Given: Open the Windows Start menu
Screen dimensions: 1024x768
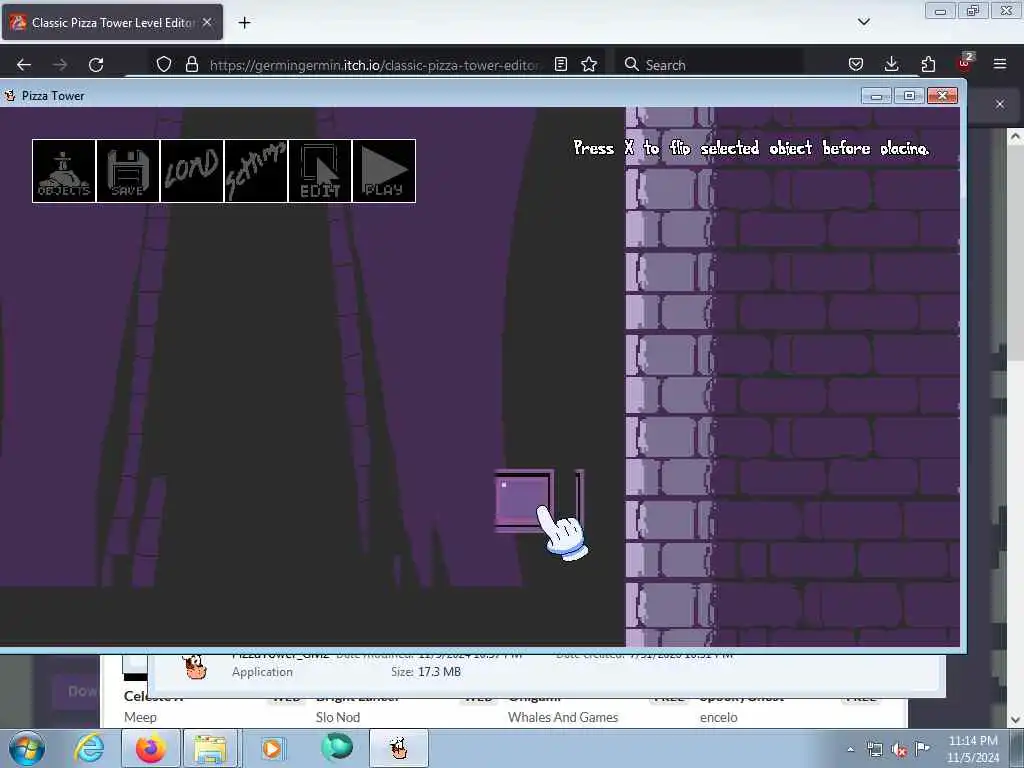Looking at the screenshot, I should click(x=27, y=748).
